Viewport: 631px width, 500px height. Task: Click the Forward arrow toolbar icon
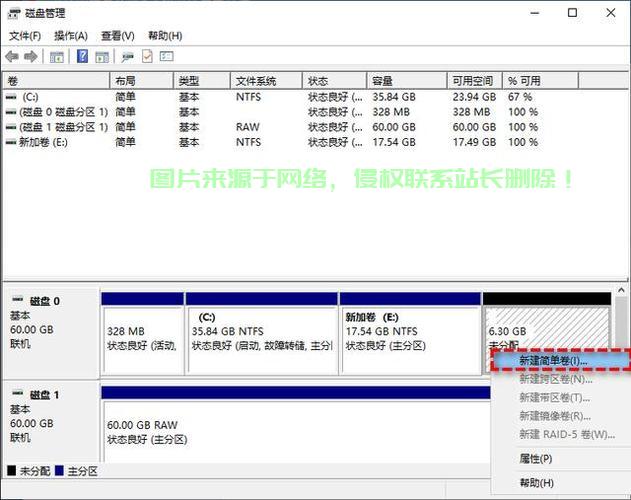31,57
